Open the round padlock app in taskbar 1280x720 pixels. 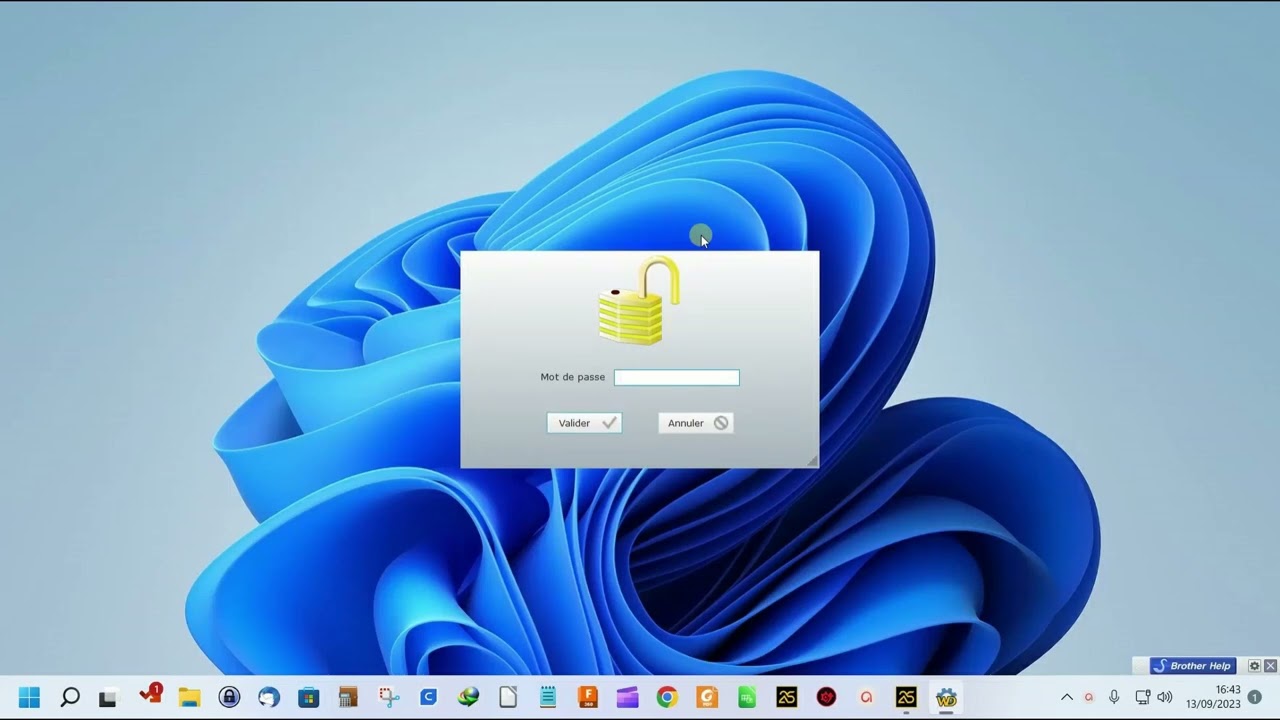tap(229, 697)
